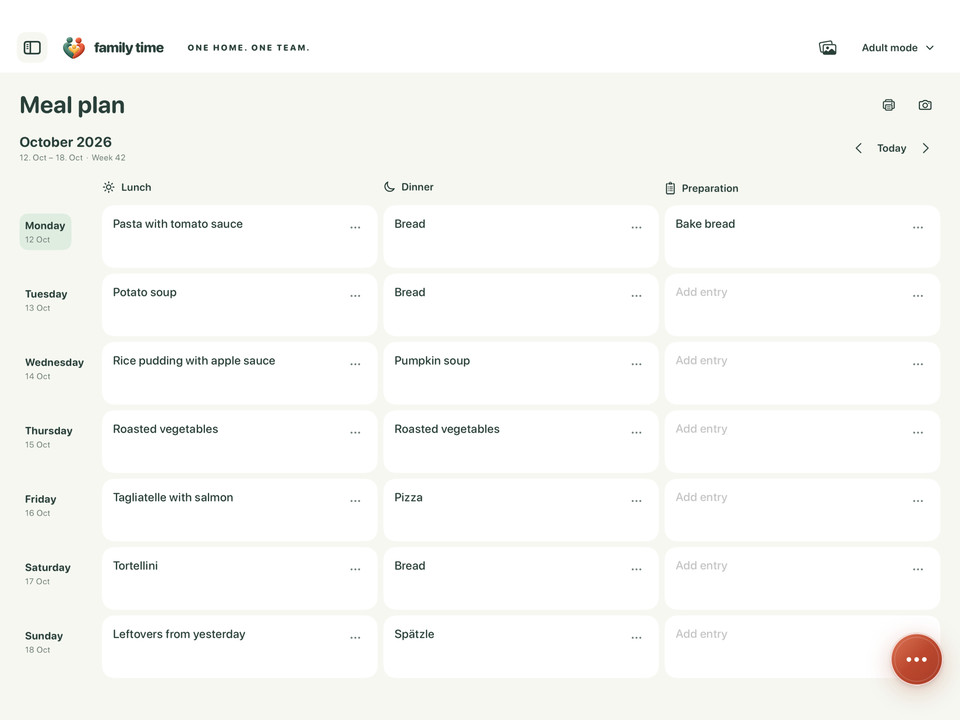This screenshot has height=720, width=960.
Task: Edit the Tagliatelle with salmon text
Action: click(x=173, y=497)
